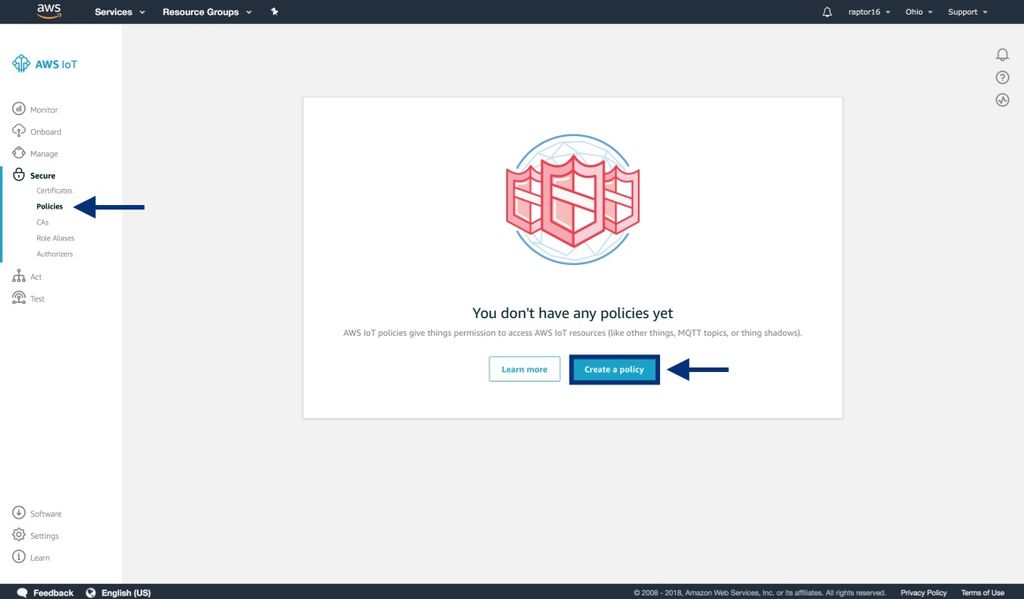The image size is (1024, 599).
Task: Open the right-side notifications bell icon
Action: [1002, 55]
